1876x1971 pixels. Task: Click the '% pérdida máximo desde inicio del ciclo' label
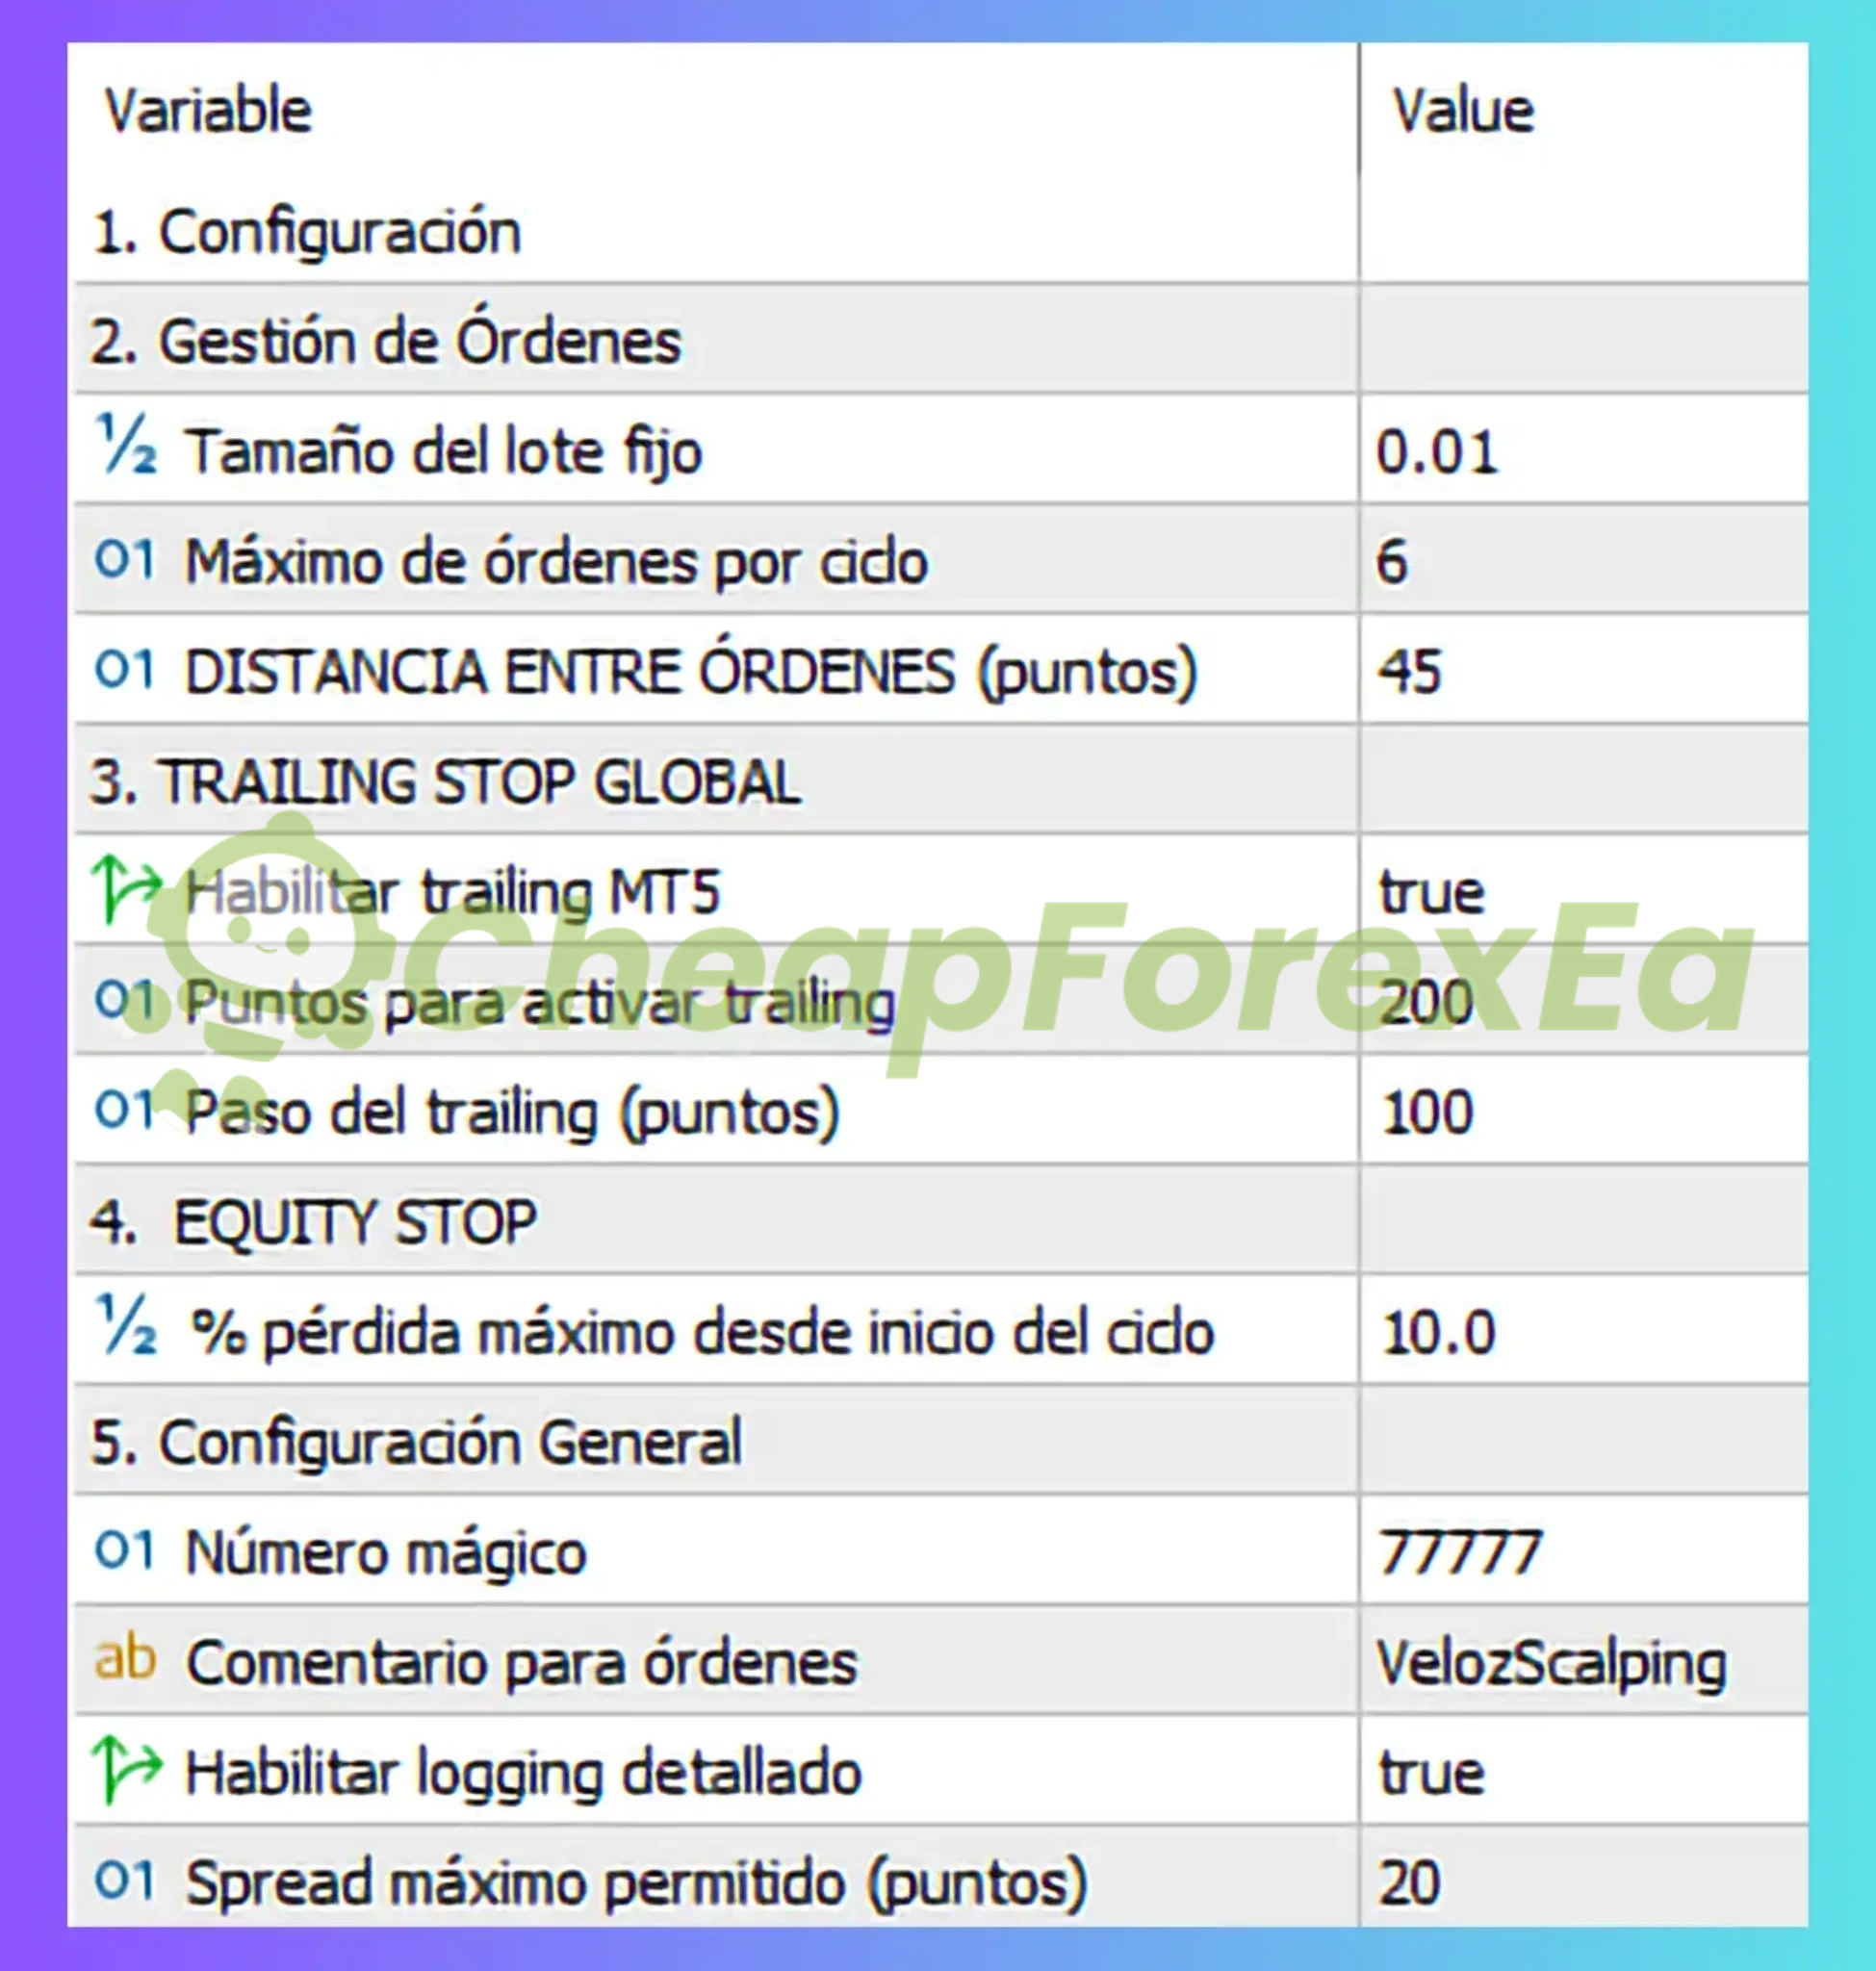point(702,1332)
